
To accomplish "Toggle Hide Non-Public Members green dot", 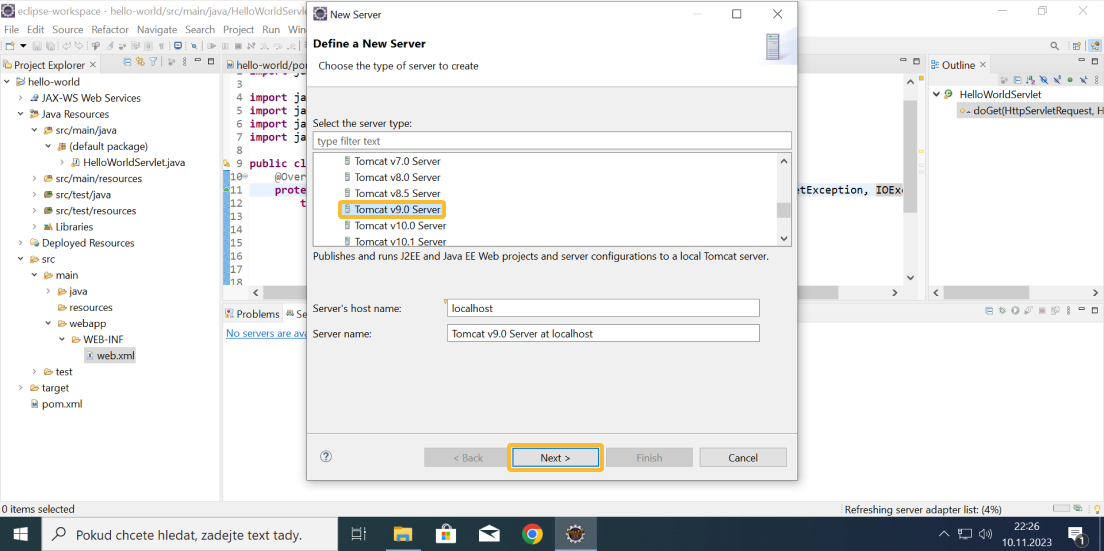I will (x=1070, y=80).
